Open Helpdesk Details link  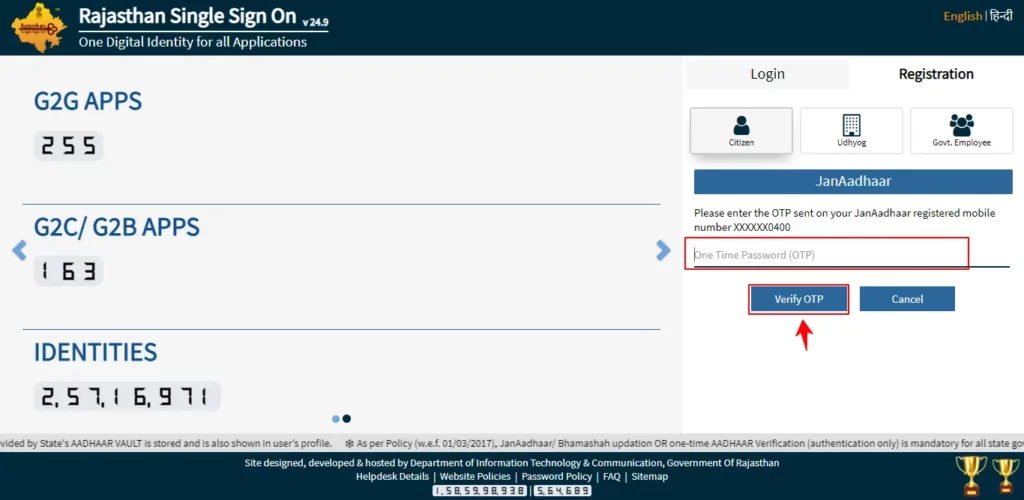pos(392,477)
